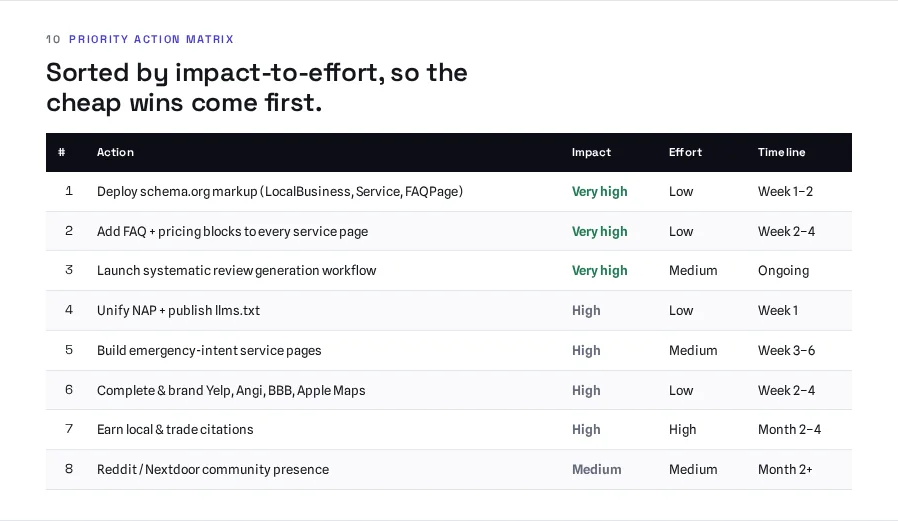Click the 'Week 1–2' timeline cell
Screen dimensions: 898x521
point(785,191)
